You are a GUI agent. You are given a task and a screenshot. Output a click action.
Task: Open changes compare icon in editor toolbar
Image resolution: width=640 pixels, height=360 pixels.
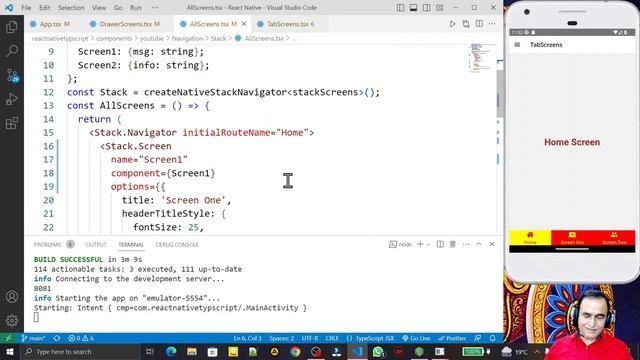click(466, 24)
